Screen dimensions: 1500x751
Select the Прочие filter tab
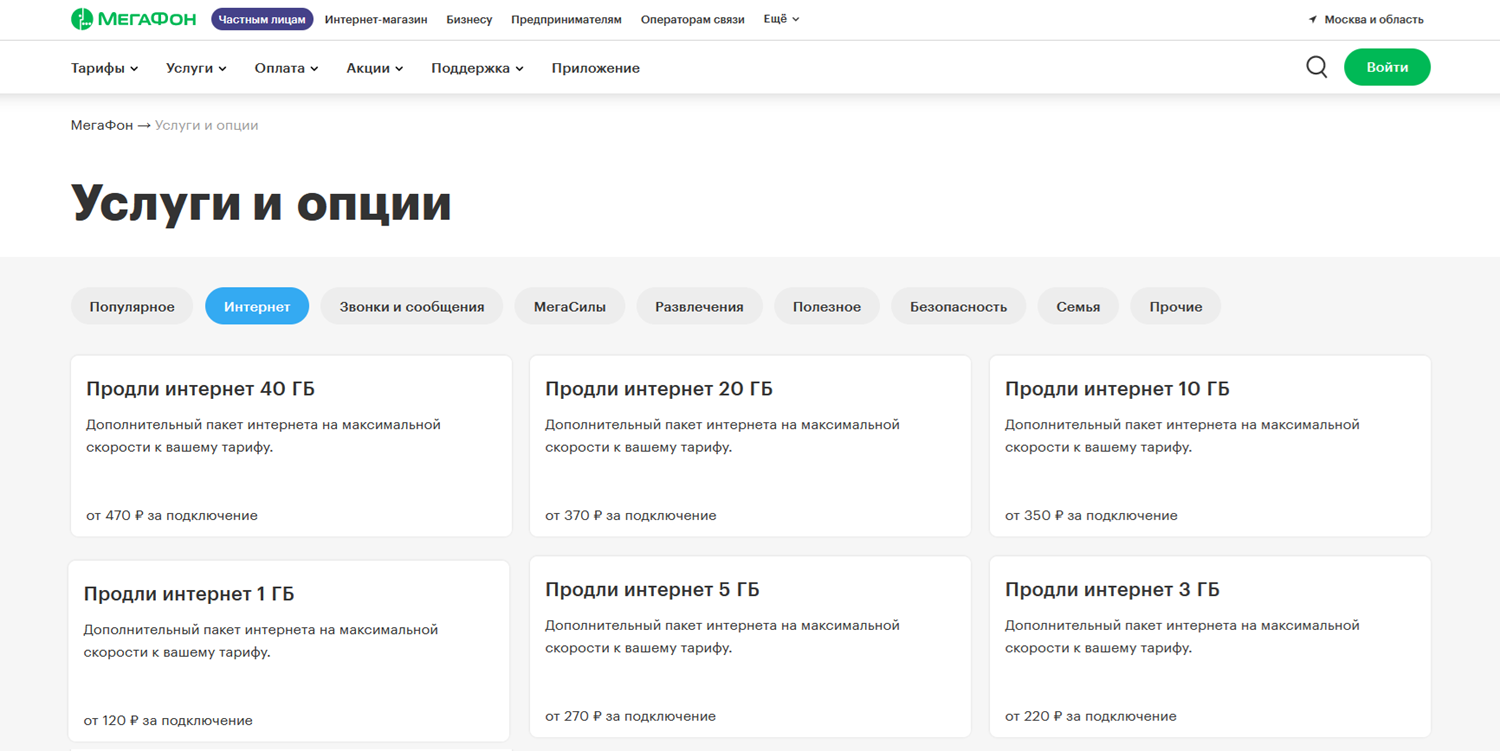coord(1176,307)
